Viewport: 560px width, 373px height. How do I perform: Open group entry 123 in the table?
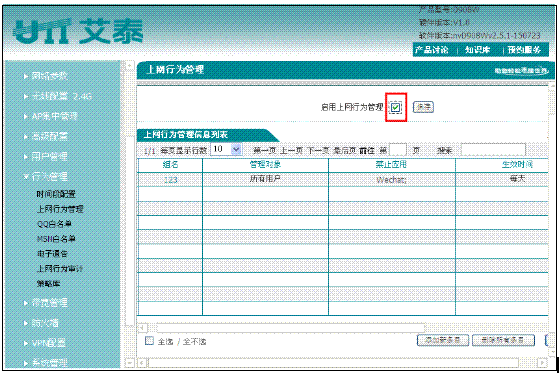tap(170, 180)
